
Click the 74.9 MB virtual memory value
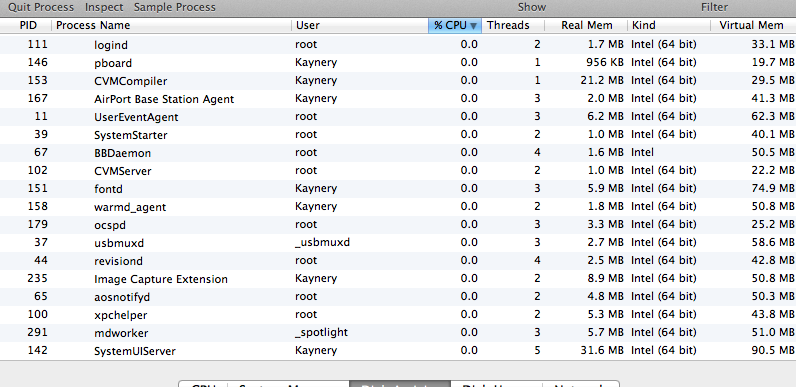773,188
